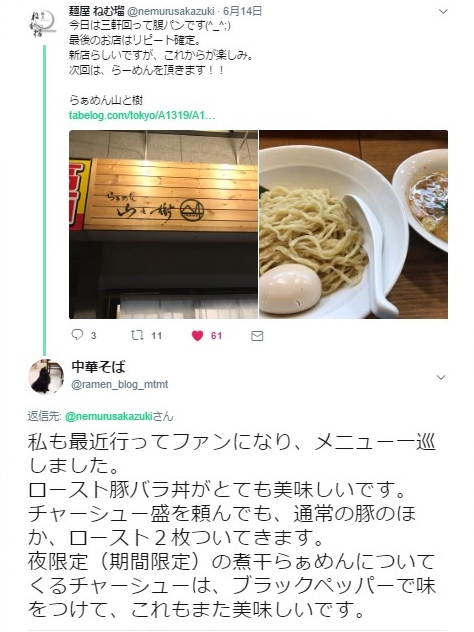The width and height of the screenshot is (474, 632).
Task: Click the @ramen_blog_mtmt handle
Action: (119, 385)
